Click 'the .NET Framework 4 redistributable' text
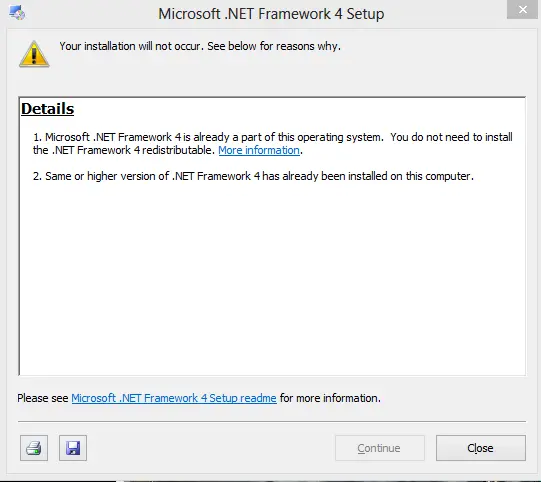The height and width of the screenshot is (482, 541). tap(124, 150)
